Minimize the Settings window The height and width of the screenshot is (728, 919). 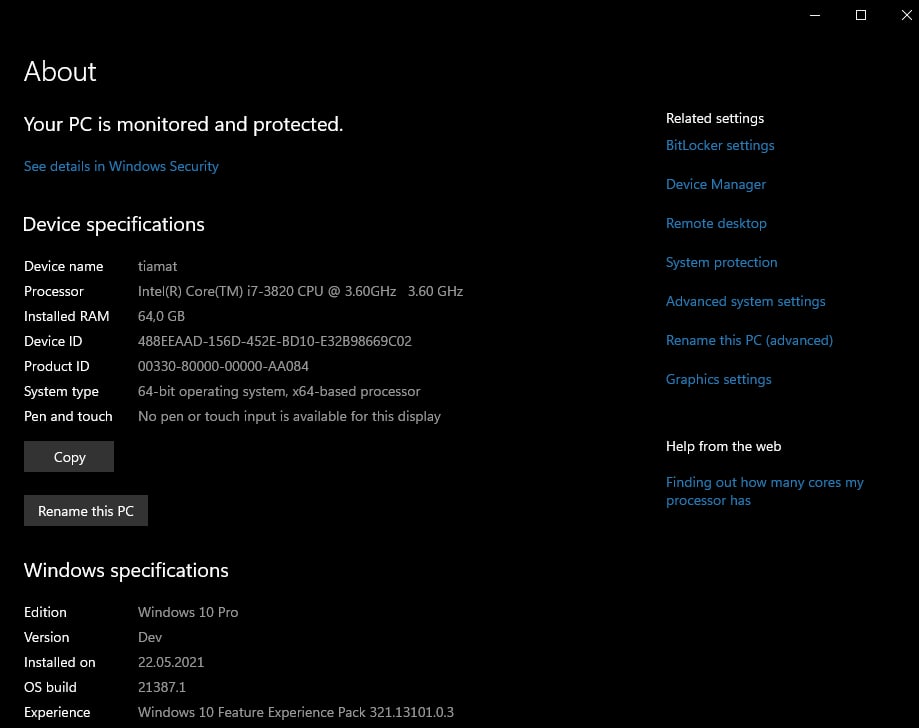click(x=815, y=15)
